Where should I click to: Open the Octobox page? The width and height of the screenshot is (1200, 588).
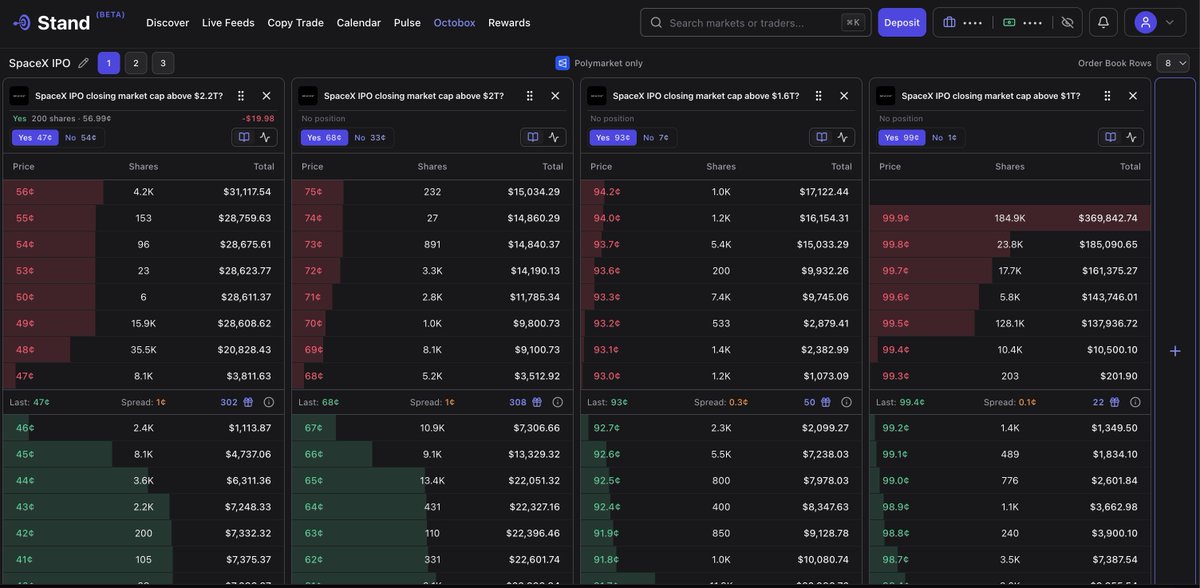[x=455, y=22]
